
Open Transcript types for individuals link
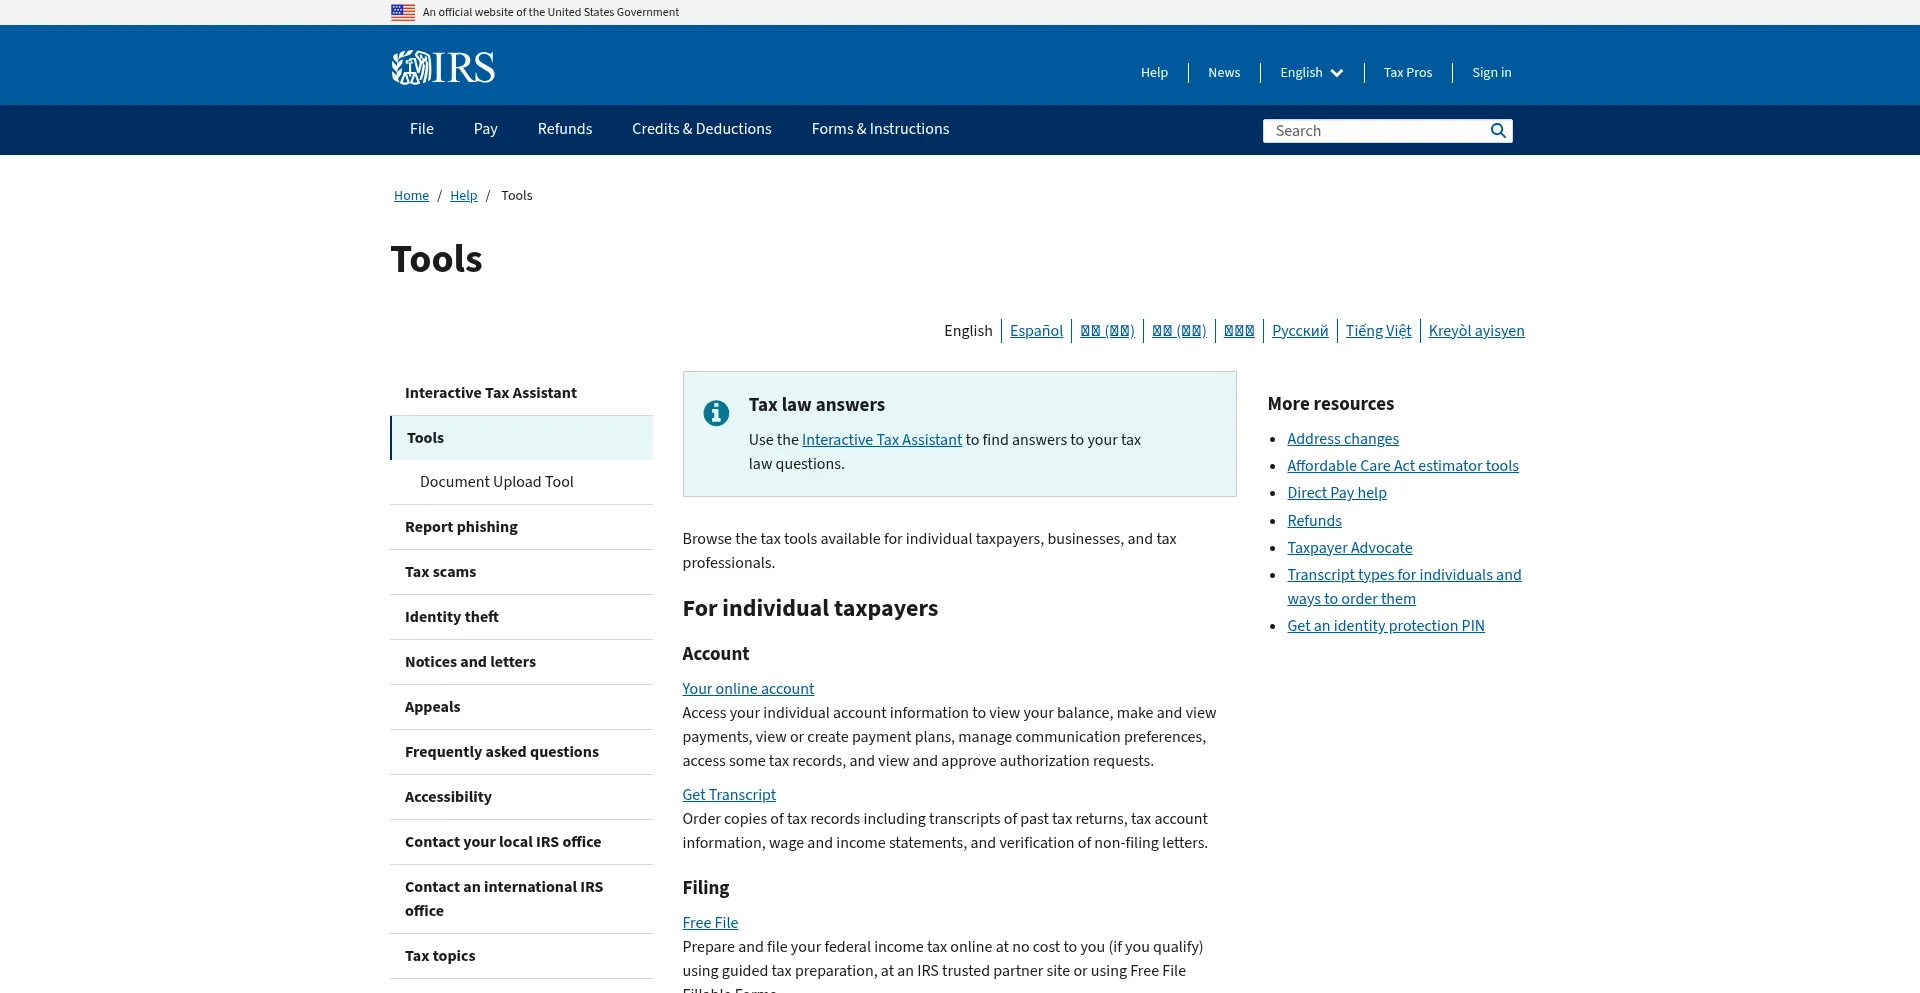click(x=1404, y=587)
